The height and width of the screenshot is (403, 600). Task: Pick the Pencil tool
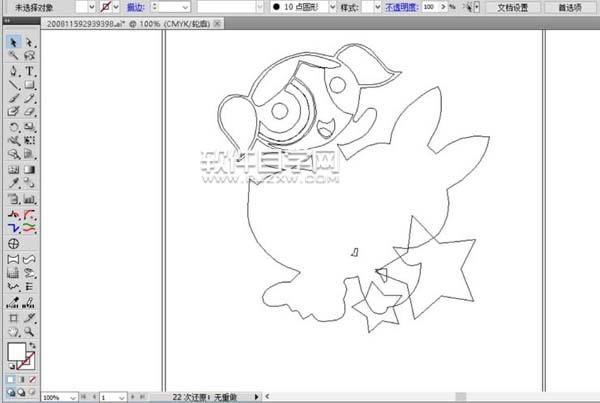(29, 98)
